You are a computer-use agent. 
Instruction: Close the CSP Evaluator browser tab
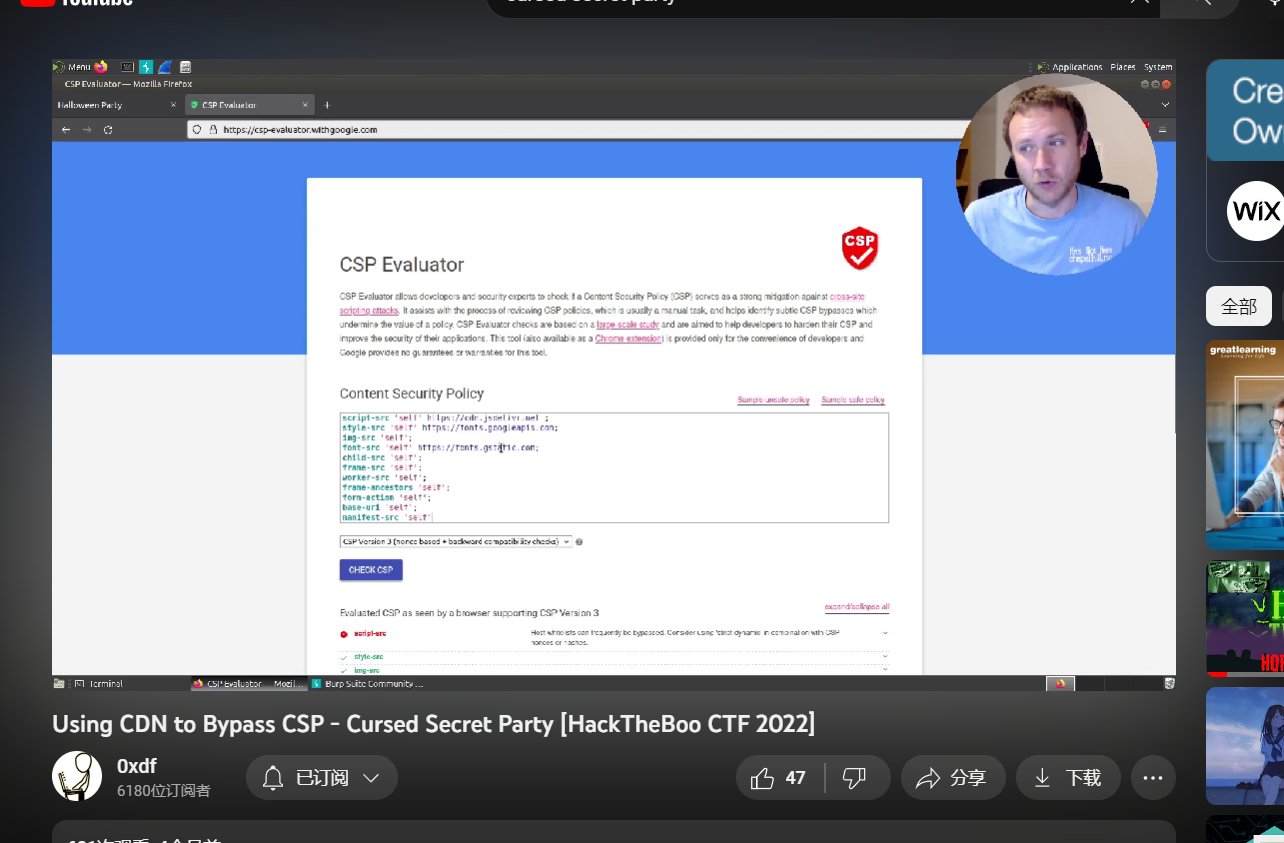tap(305, 105)
